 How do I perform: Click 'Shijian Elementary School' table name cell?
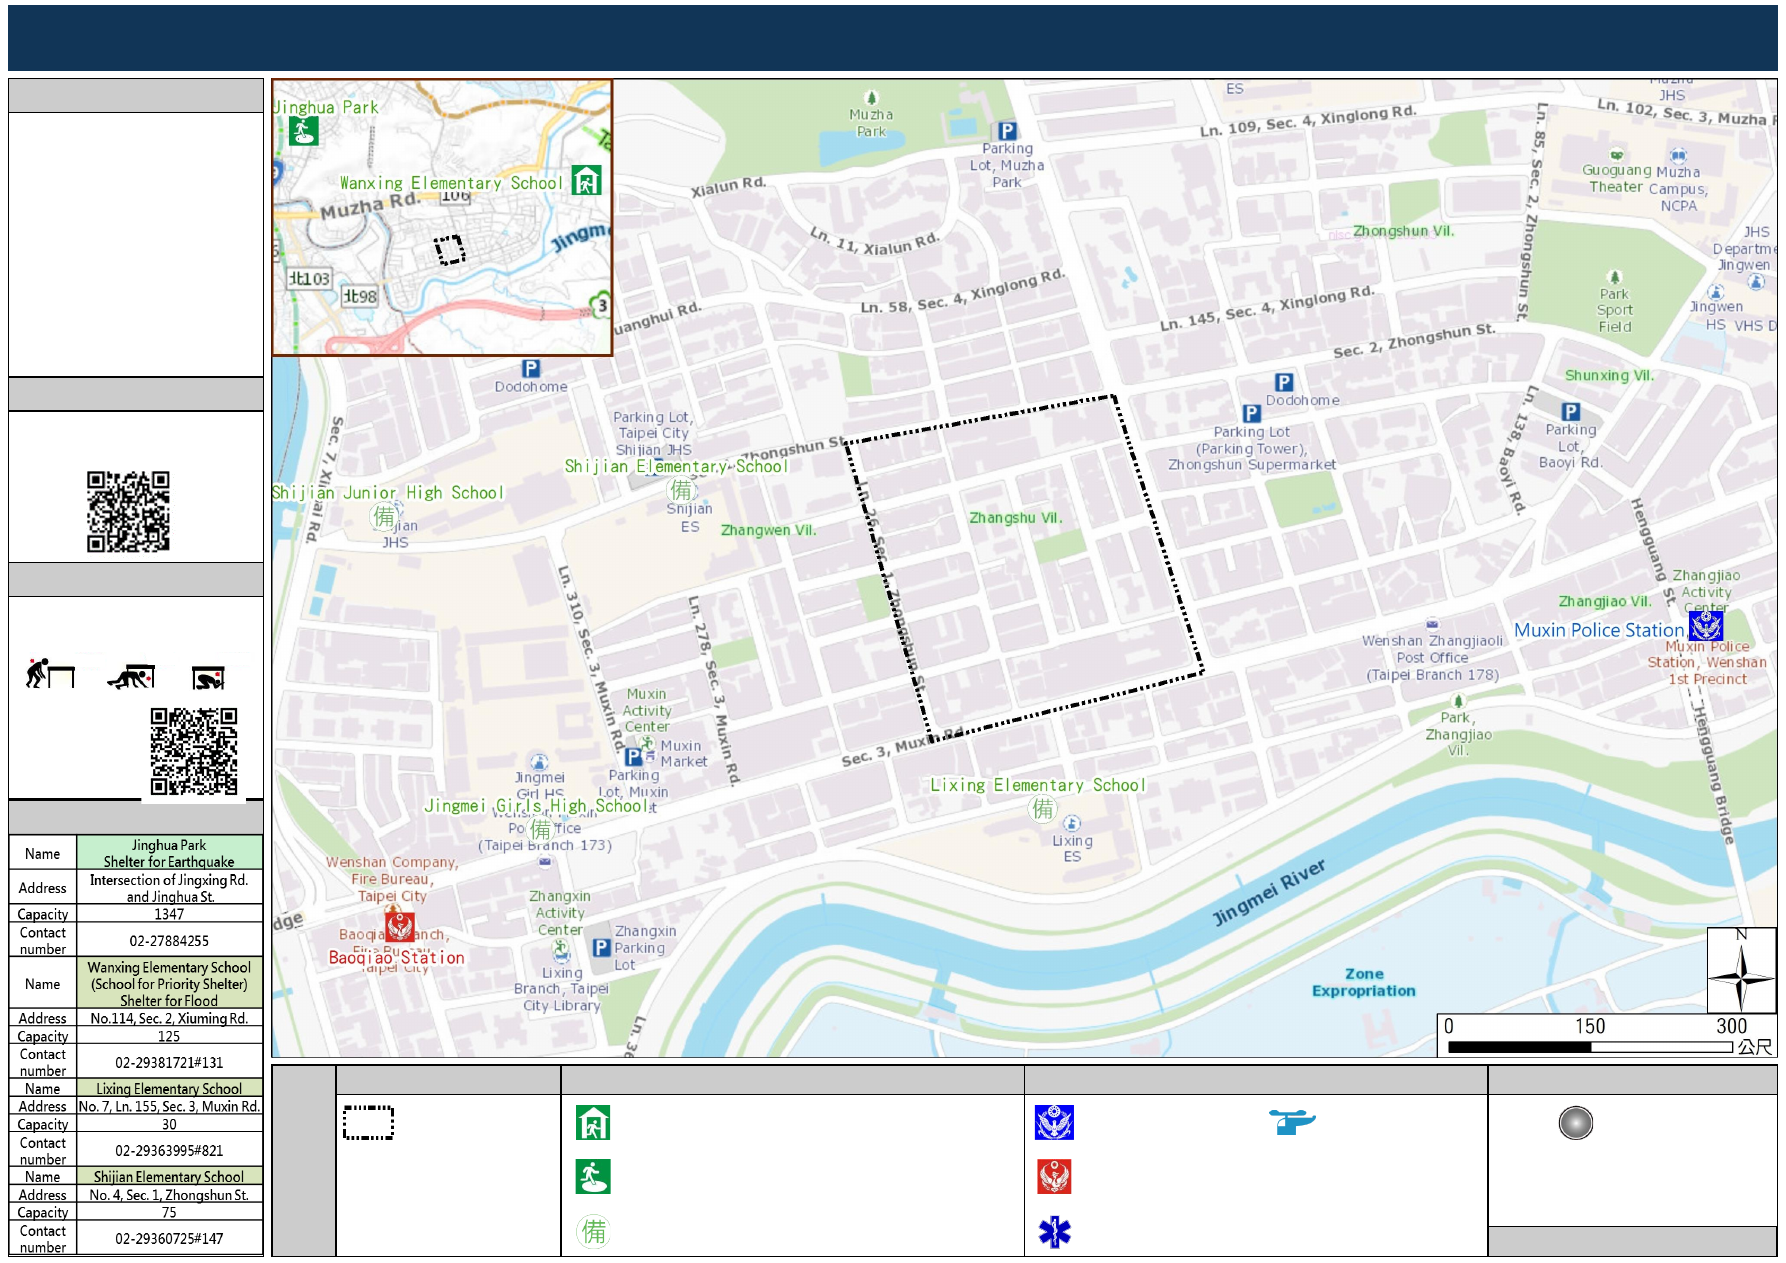[169, 1177]
